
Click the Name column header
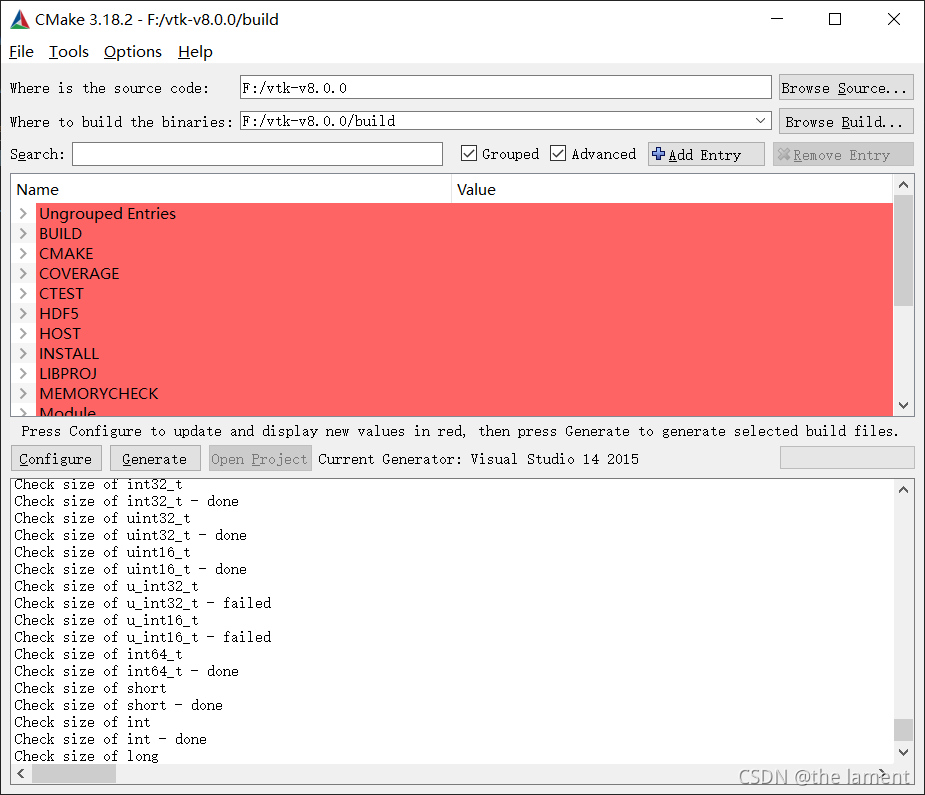[x=231, y=189]
